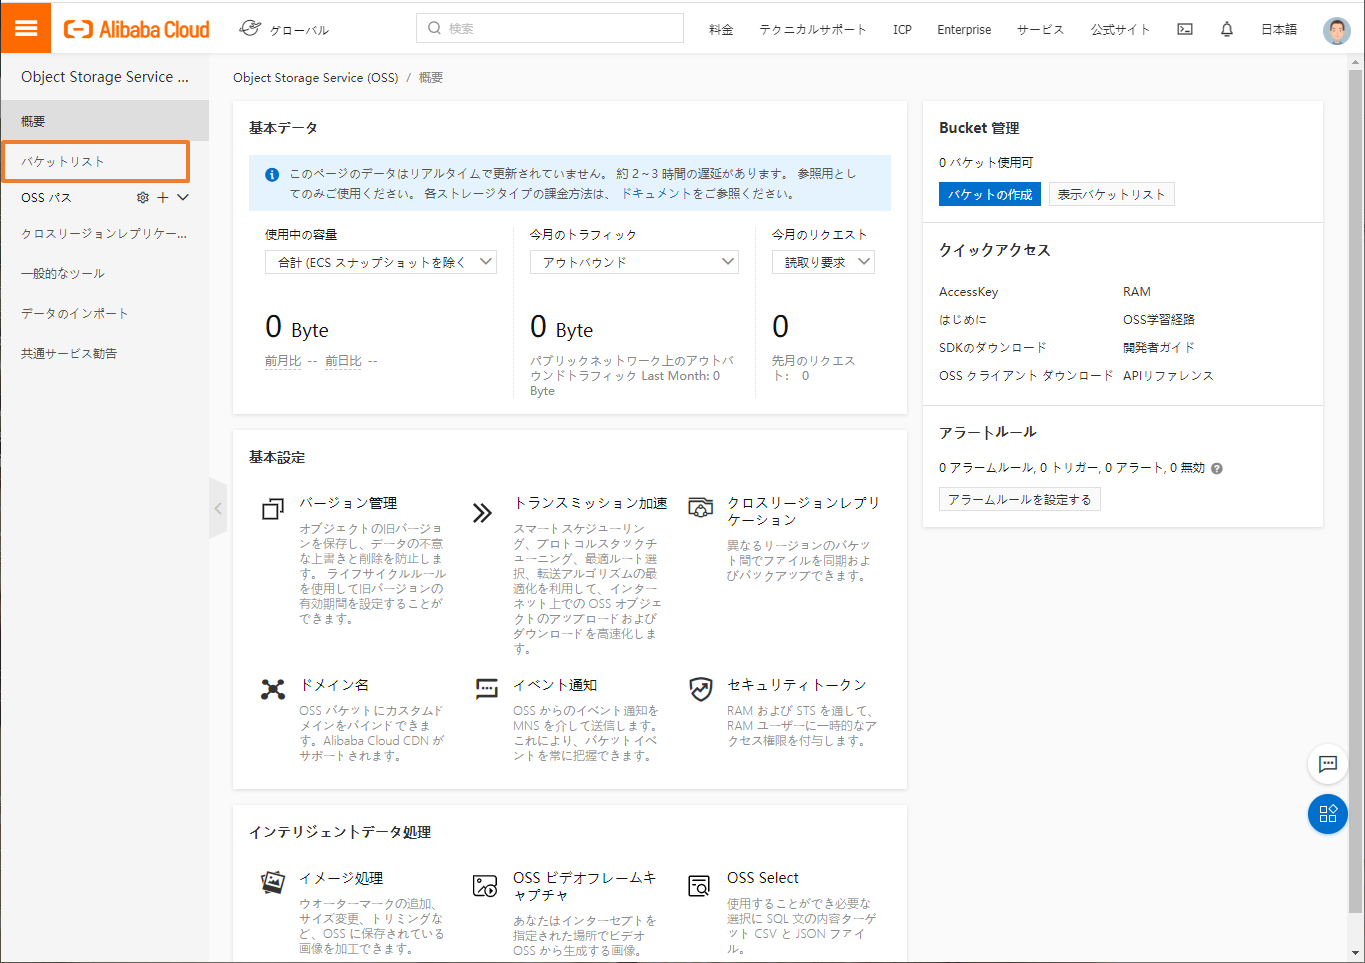Open the 開発者ガイド link

(1159, 348)
